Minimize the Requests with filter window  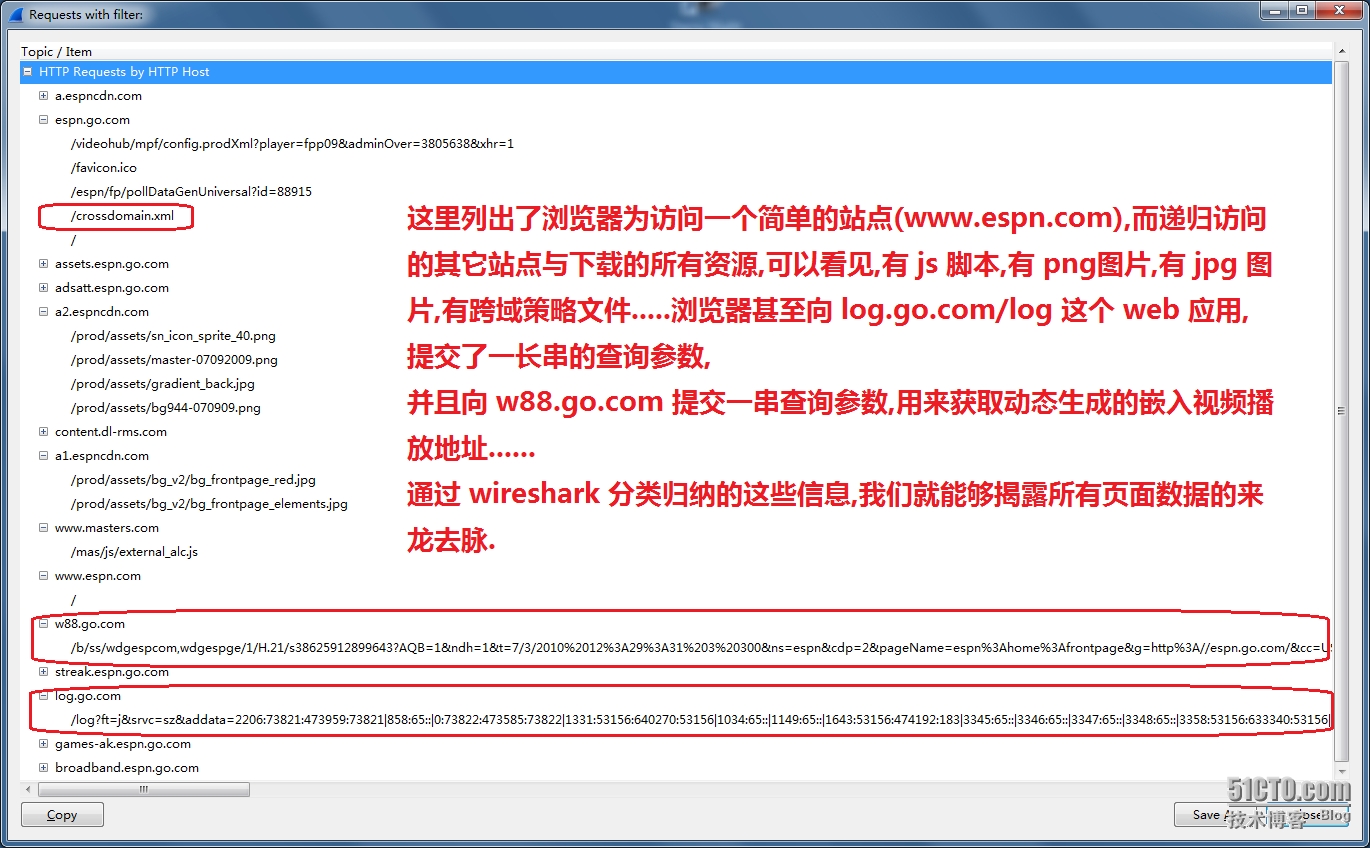(1274, 10)
